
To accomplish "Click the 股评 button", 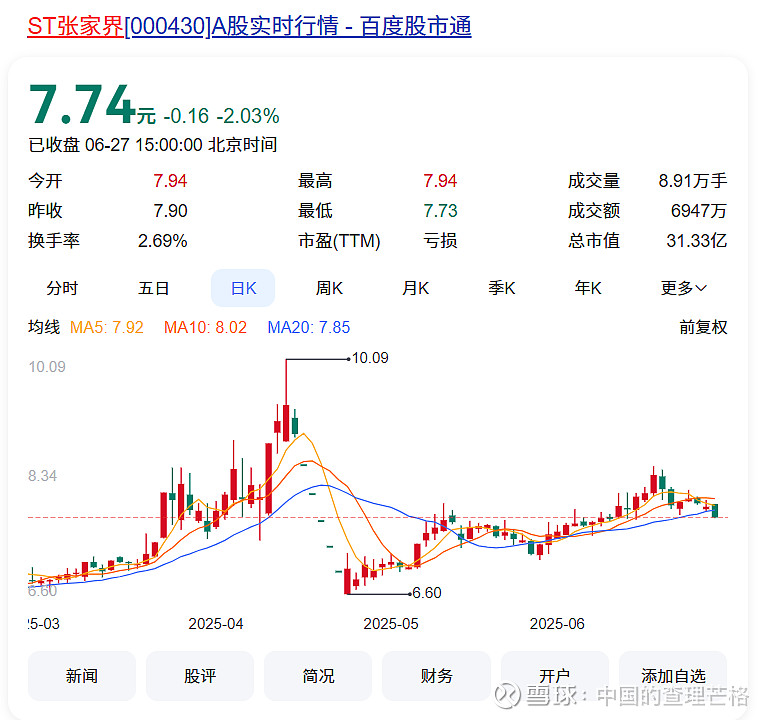I will tap(200, 676).
